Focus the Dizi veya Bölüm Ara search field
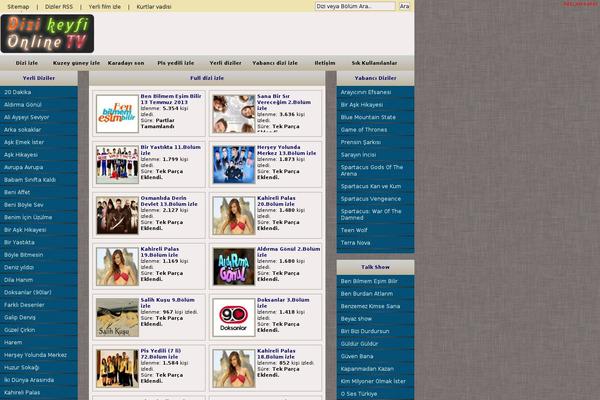 pos(355,6)
